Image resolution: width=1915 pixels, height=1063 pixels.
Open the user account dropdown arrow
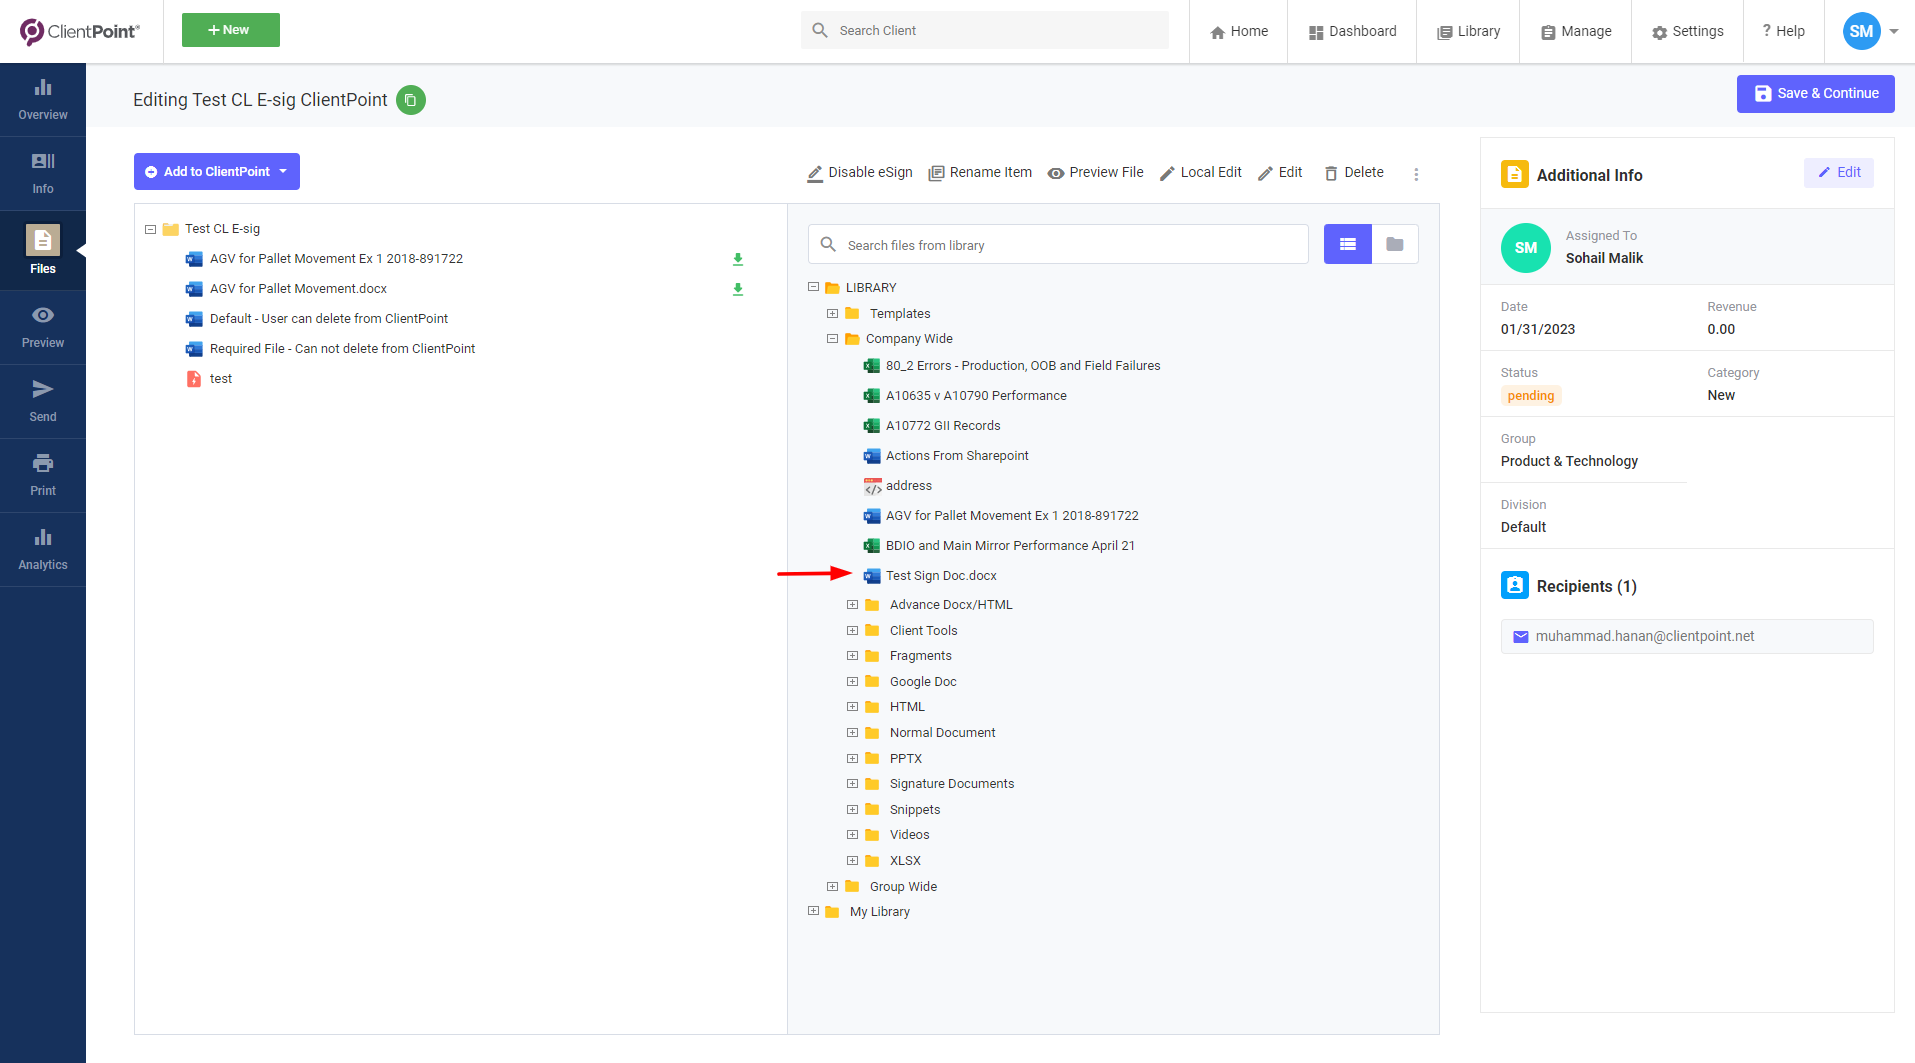pyautogui.click(x=1894, y=31)
